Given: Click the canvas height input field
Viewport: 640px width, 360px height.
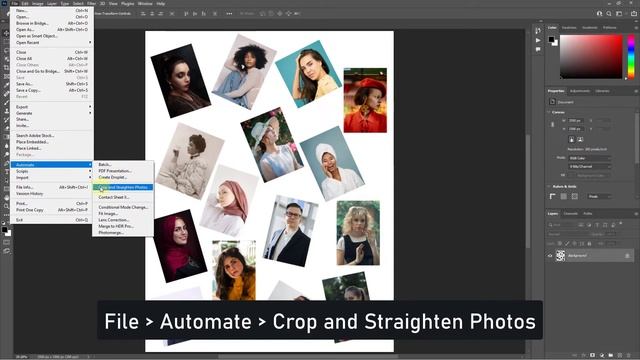Looking at the screenshot, I should coord(576,129).
